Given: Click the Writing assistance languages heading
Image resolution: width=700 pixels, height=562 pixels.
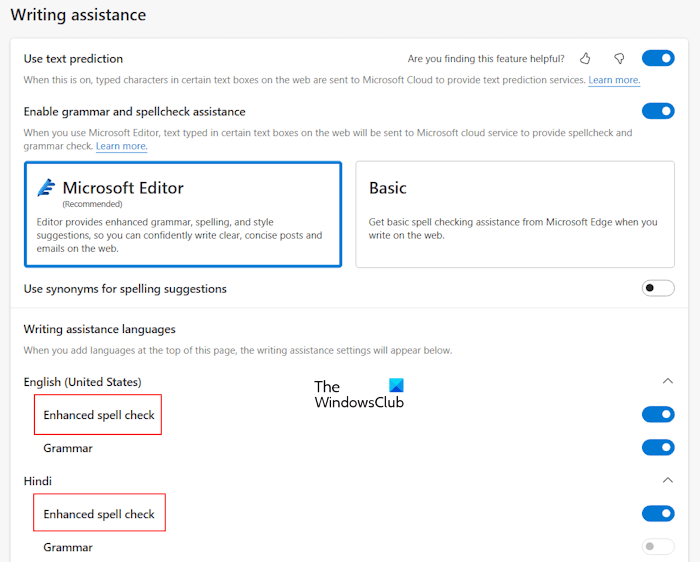Looking at the screenshot, I should click(99, 329).
